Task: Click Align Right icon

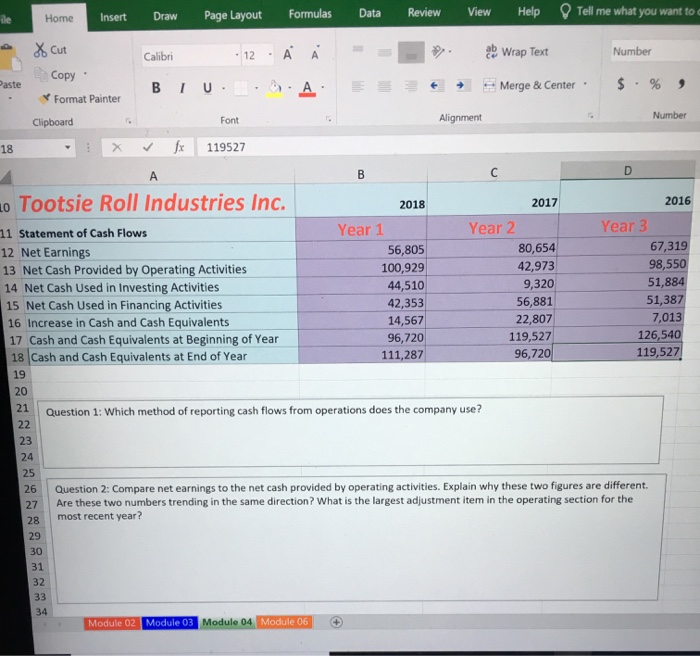Action: (x=411, y=85)
